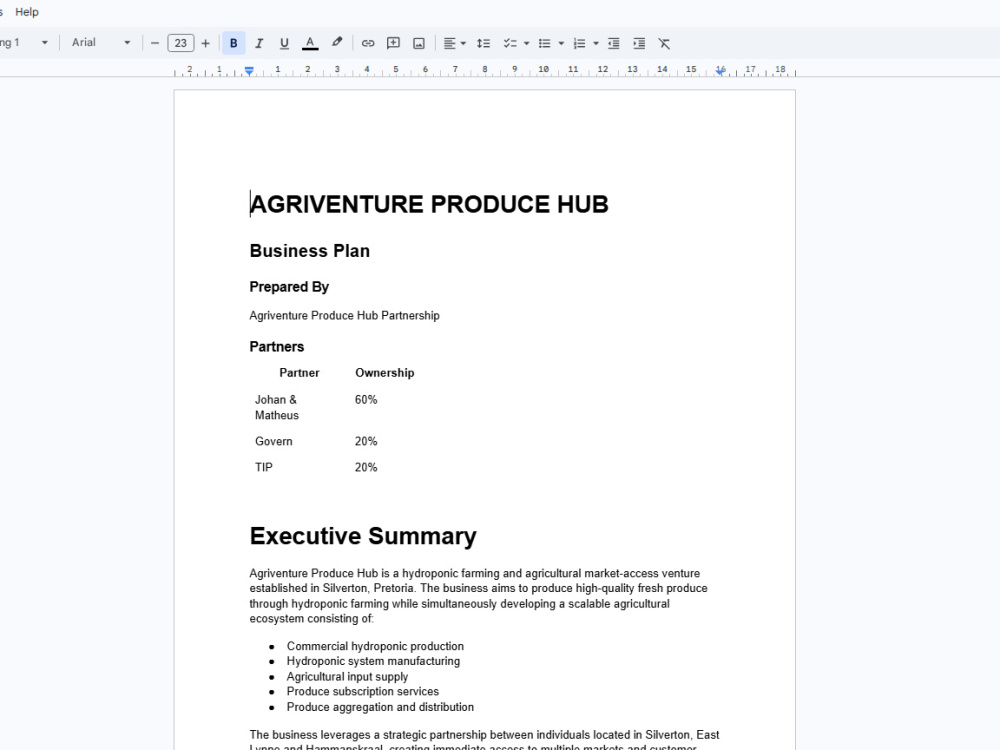The width and height of the screenshot is (1000, 750).
Task: Click the 20% cell in TIP row
Action: pyautogui.click(x=366, y=467)
